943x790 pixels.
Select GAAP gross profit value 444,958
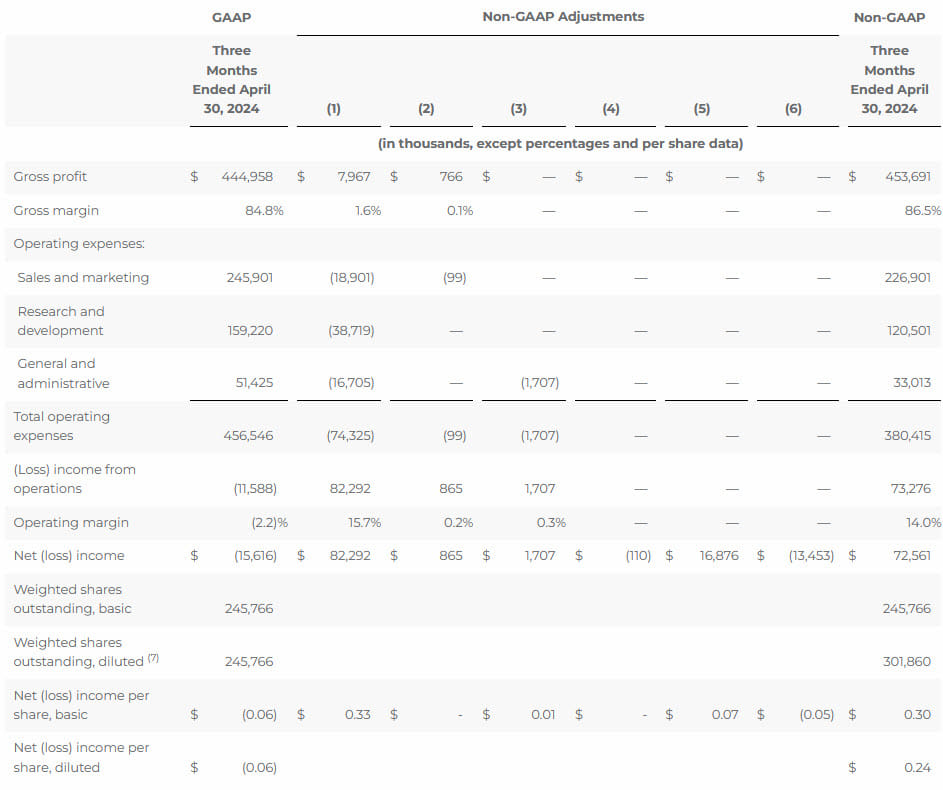click(247, 177)
